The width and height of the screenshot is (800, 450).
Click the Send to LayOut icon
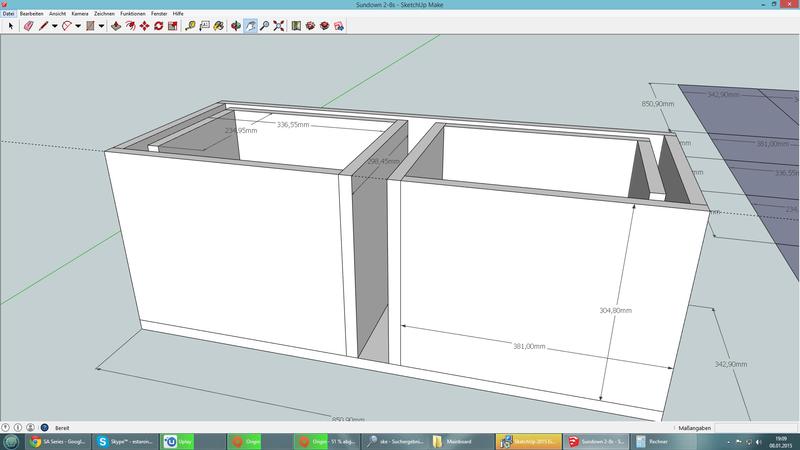tap(339, 26)
